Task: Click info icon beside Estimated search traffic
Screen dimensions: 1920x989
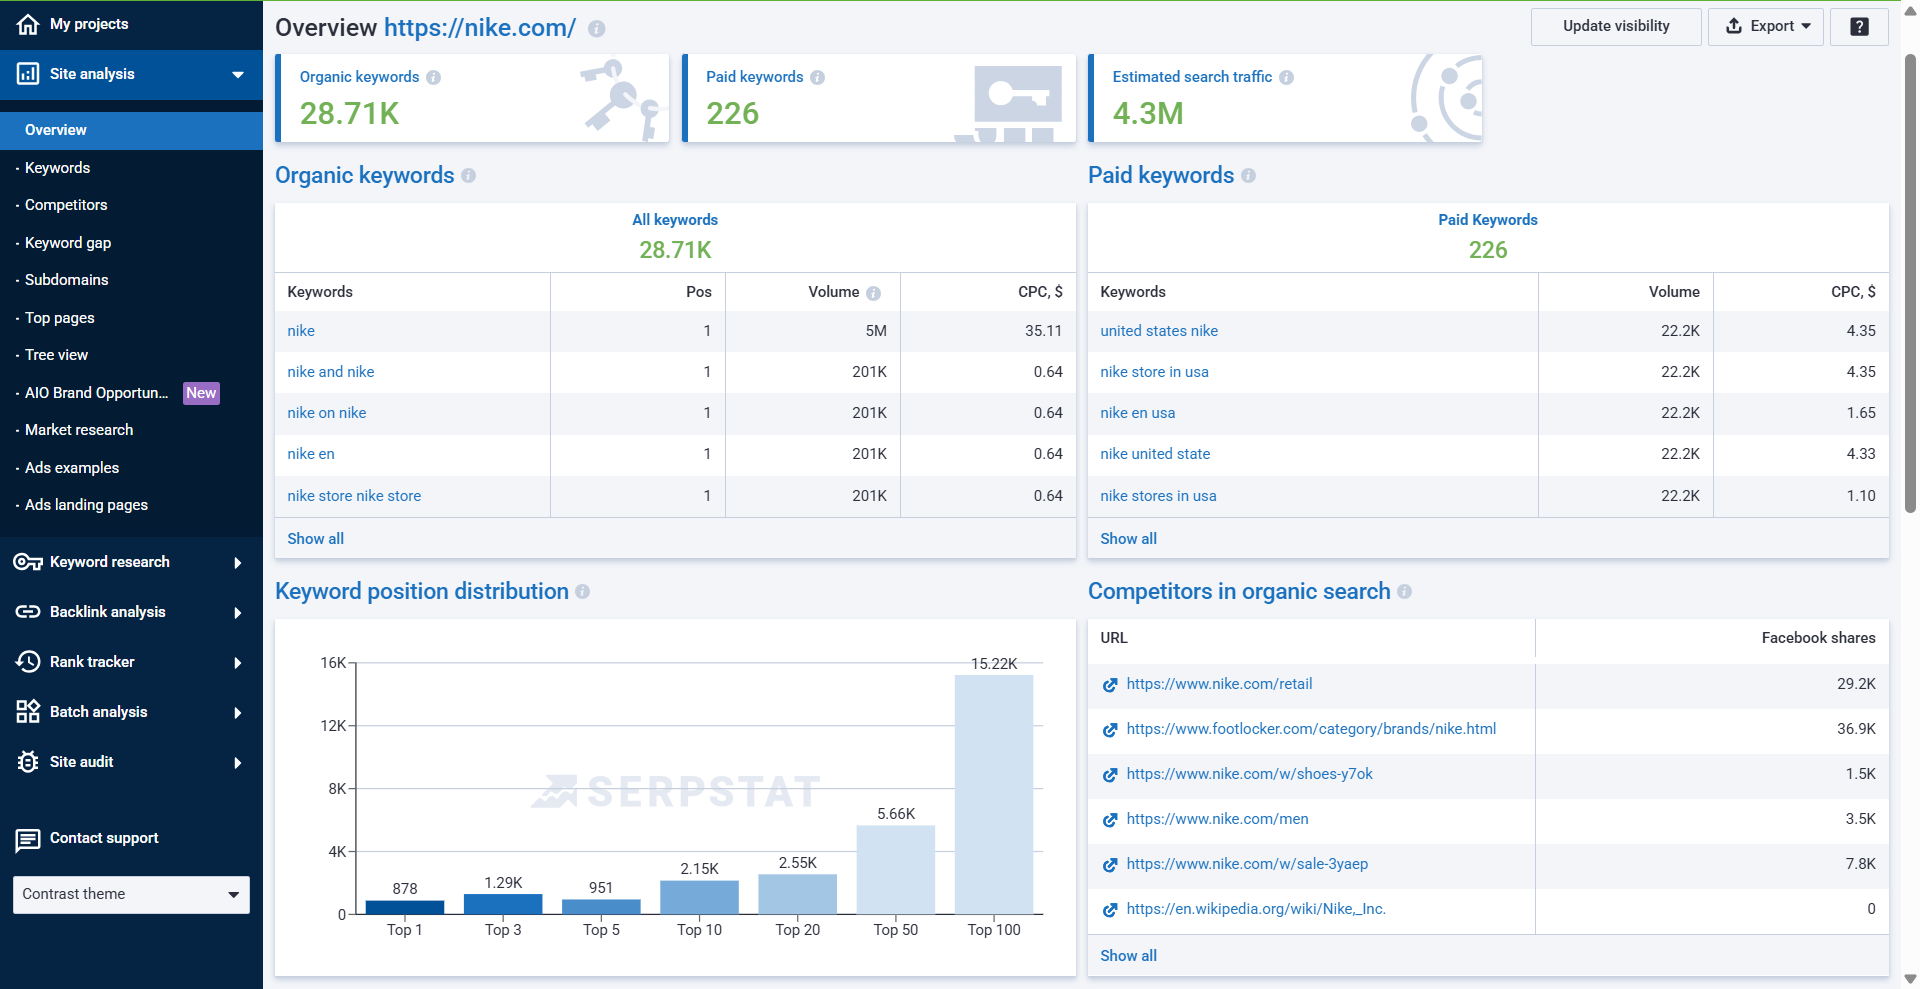Action: 1286,78
